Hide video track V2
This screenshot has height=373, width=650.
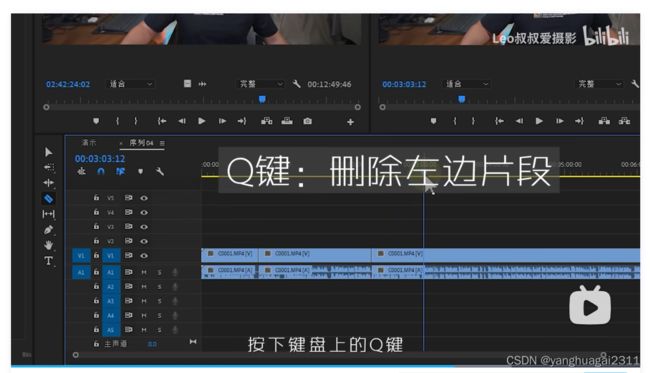(x=144, y=241)
